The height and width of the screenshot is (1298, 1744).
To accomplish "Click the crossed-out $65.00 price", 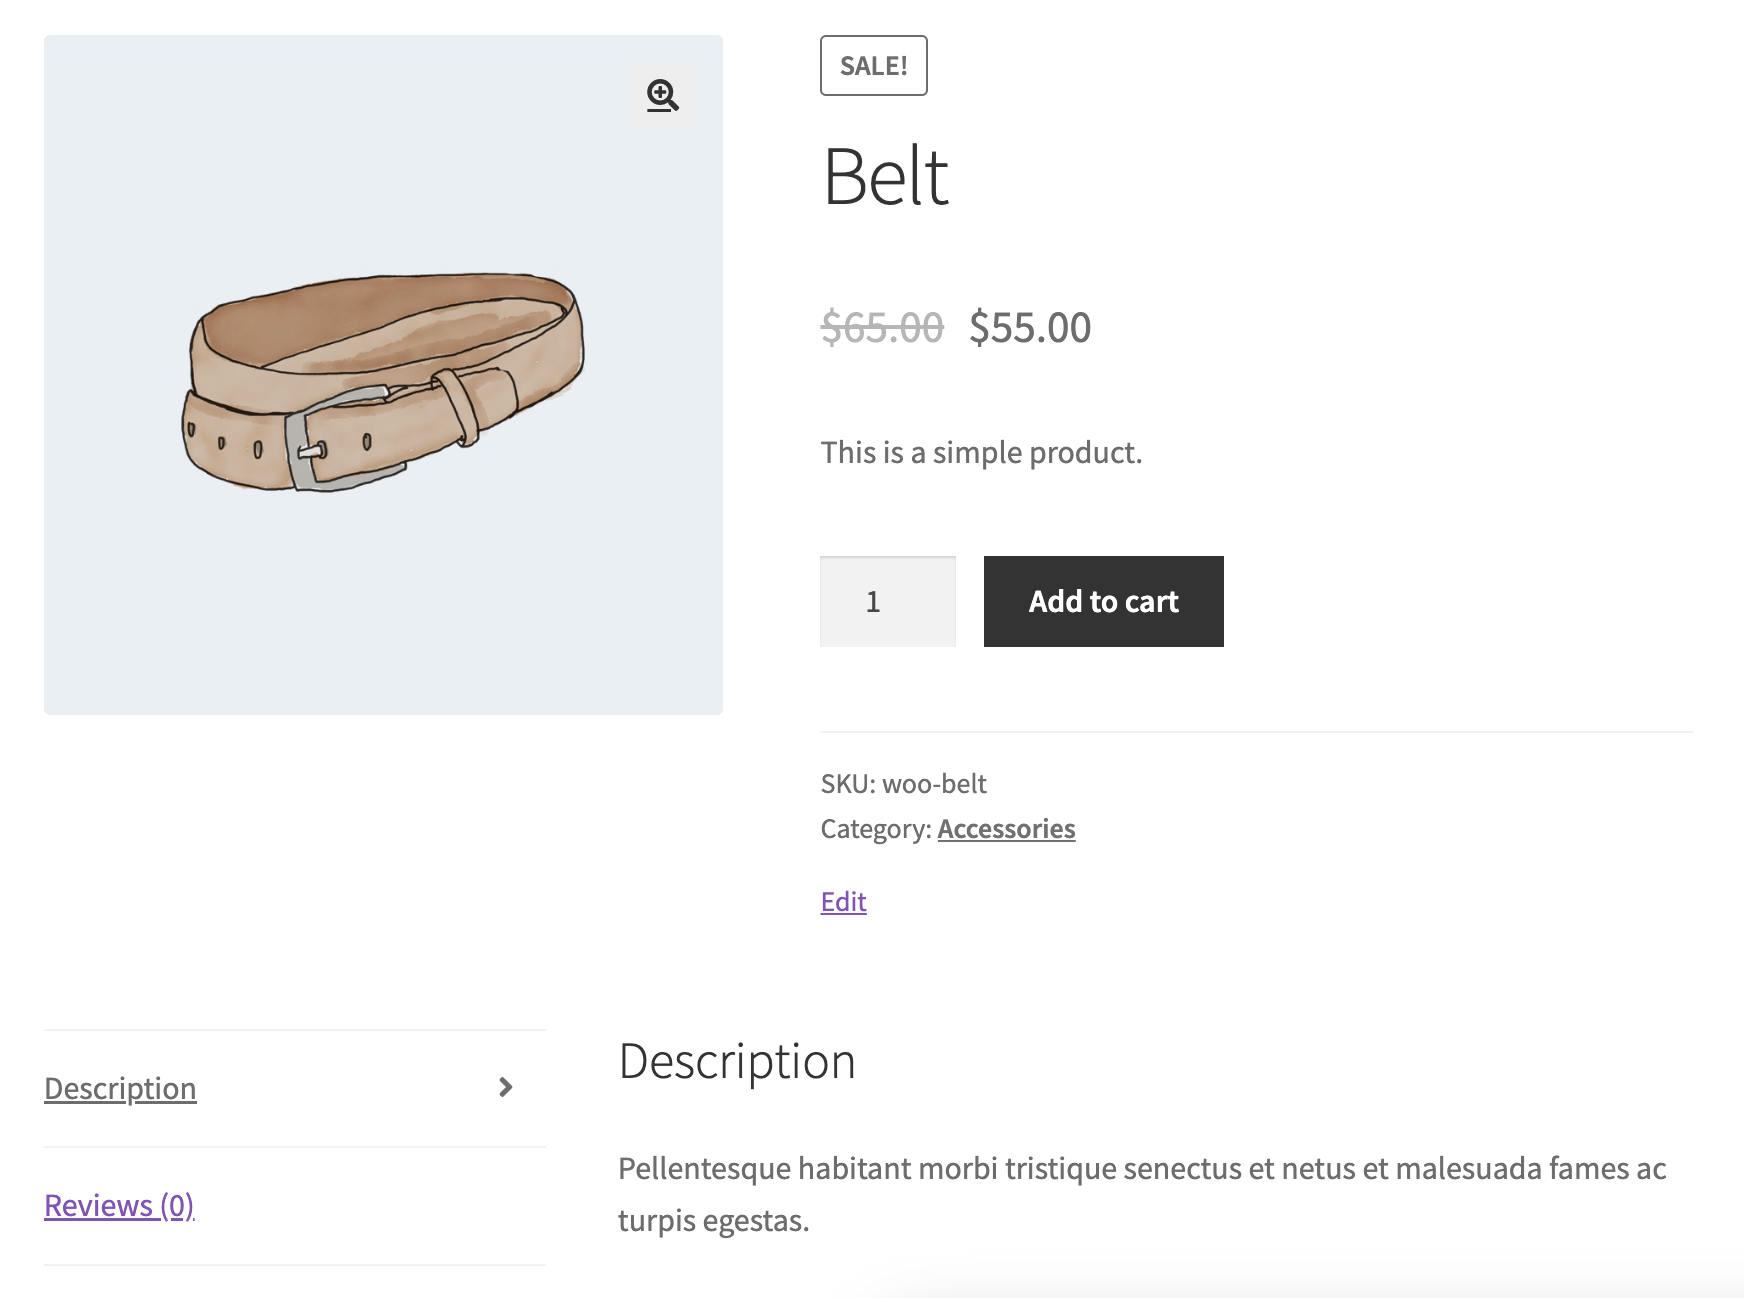I will (x=881, y=329).
